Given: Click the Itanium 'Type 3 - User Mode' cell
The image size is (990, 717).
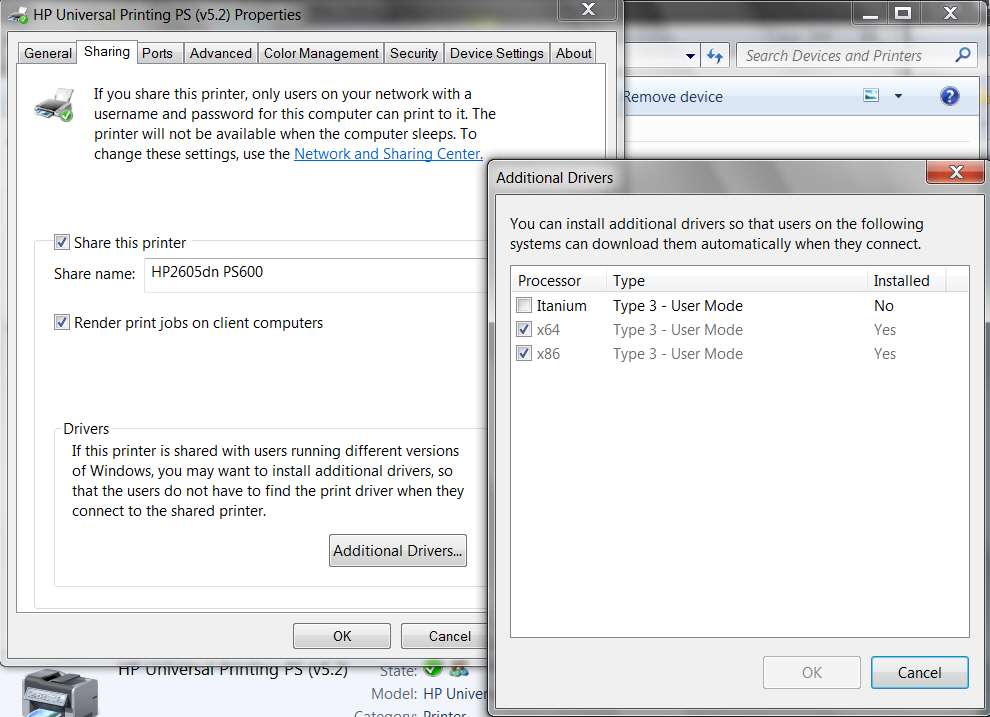Looking at the screenshot, I should pyautogui.click(x=677, y=306).
